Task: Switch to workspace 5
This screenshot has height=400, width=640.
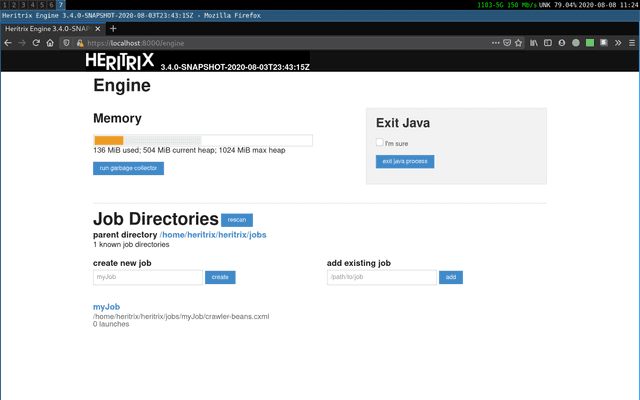Action: (42, 5)
